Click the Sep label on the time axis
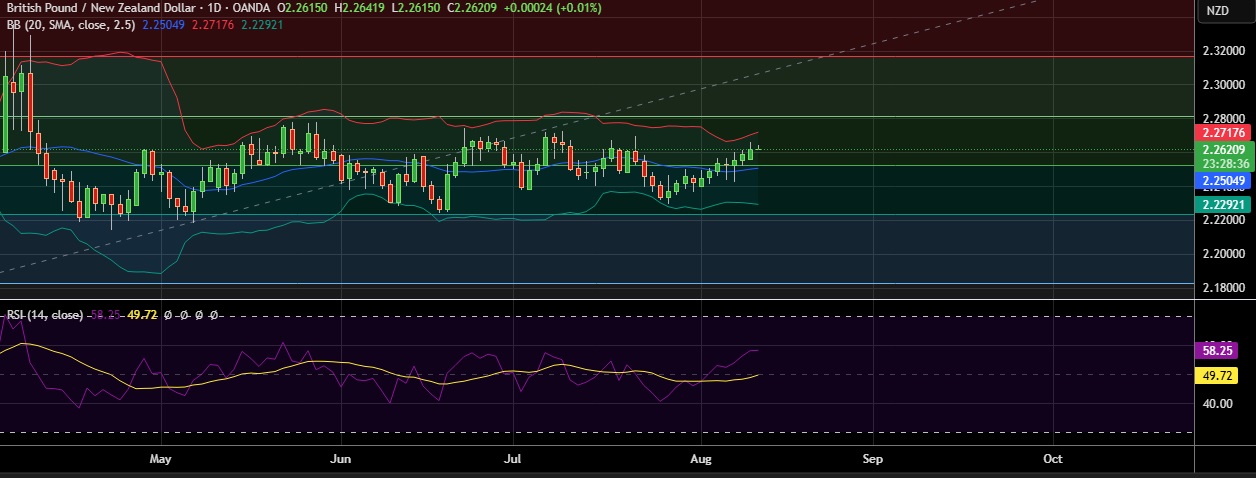The height and width of the screenshot is (478, 1256). click(872, 458)
